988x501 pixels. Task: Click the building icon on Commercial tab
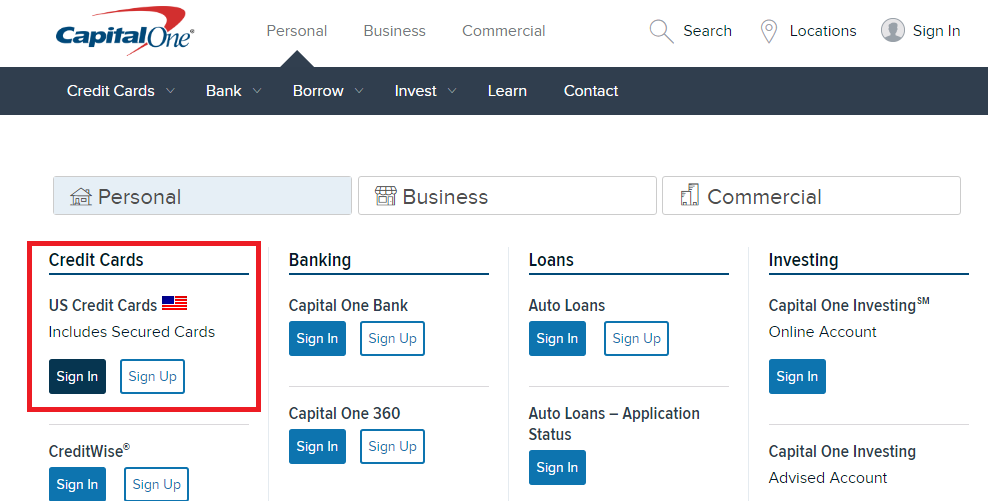tap(690, 195)
